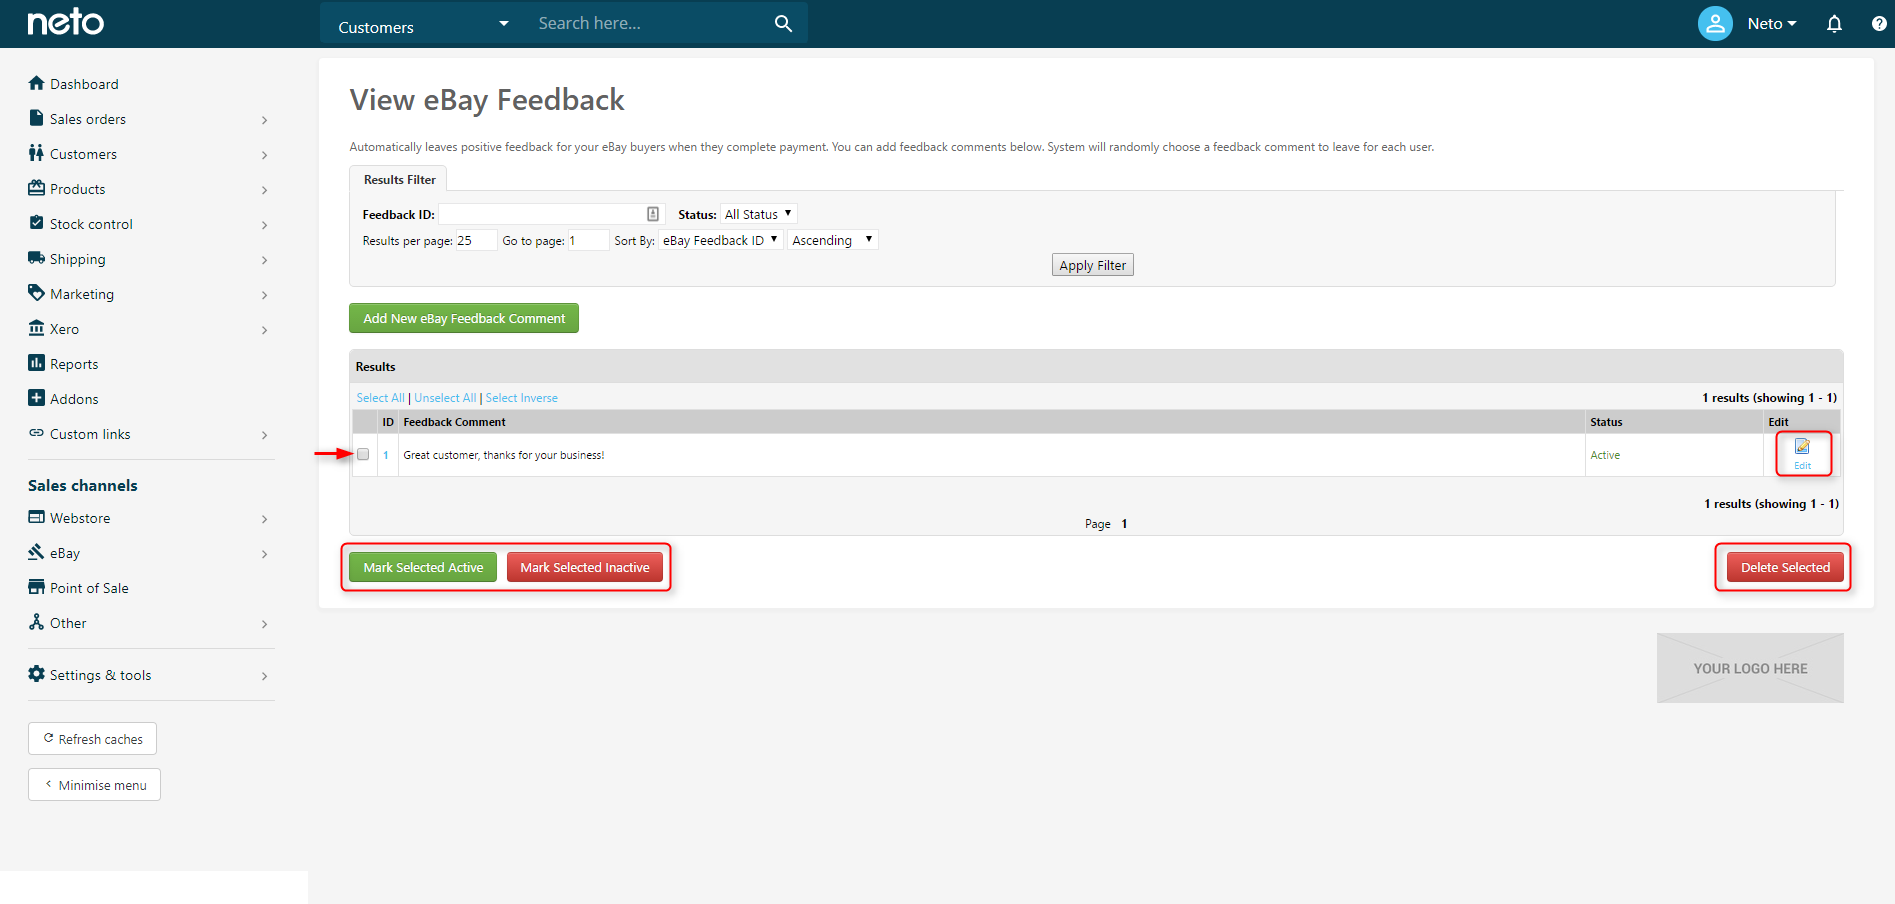Click the Addons plus icon
1895x904 pixels.
(x=37, y=398)
